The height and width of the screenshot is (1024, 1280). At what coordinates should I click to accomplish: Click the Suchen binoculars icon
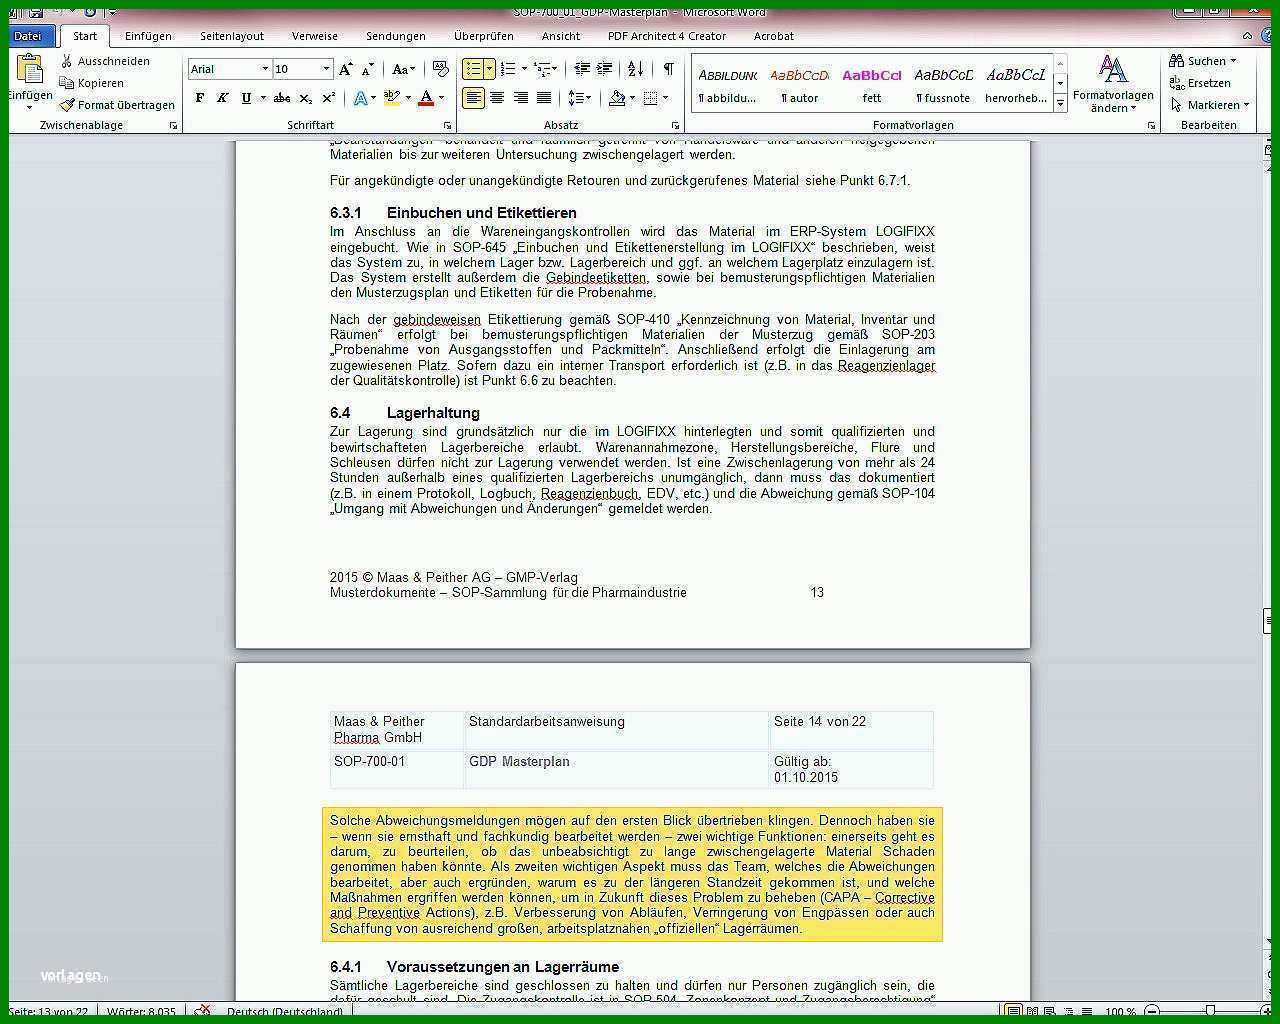tap(1177, 61)
